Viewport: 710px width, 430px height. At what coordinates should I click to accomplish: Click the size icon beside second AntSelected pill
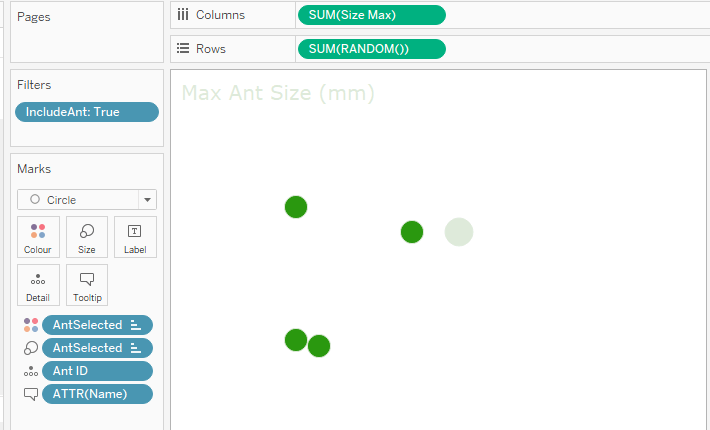(30, 348)
